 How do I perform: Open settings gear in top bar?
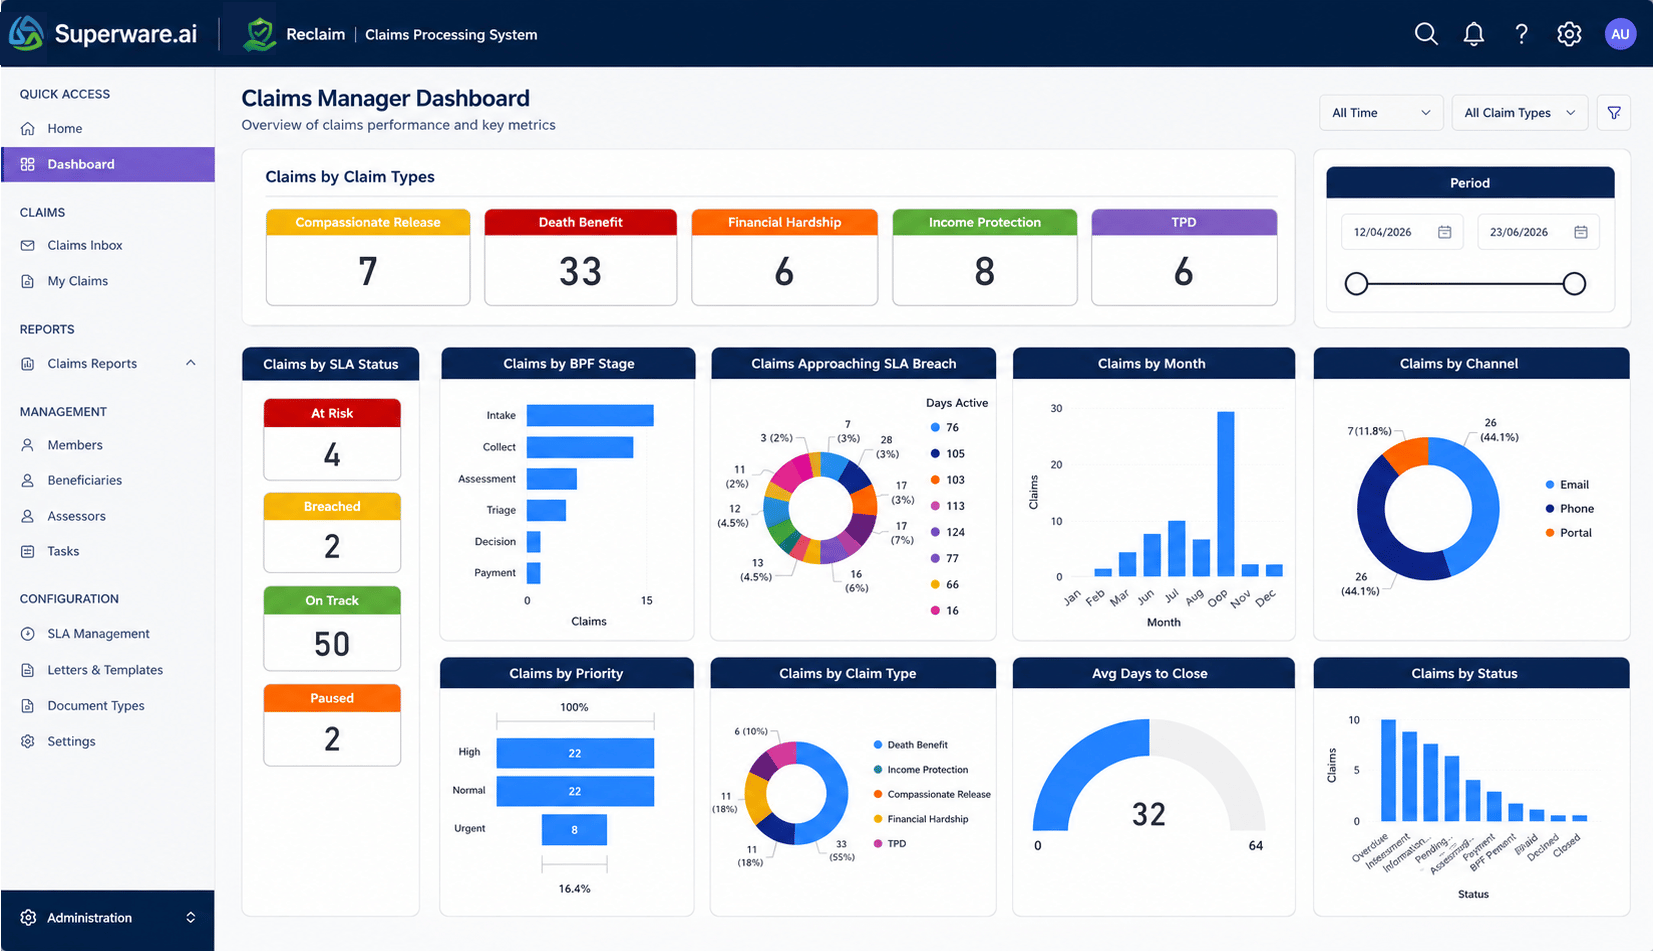1569,34
